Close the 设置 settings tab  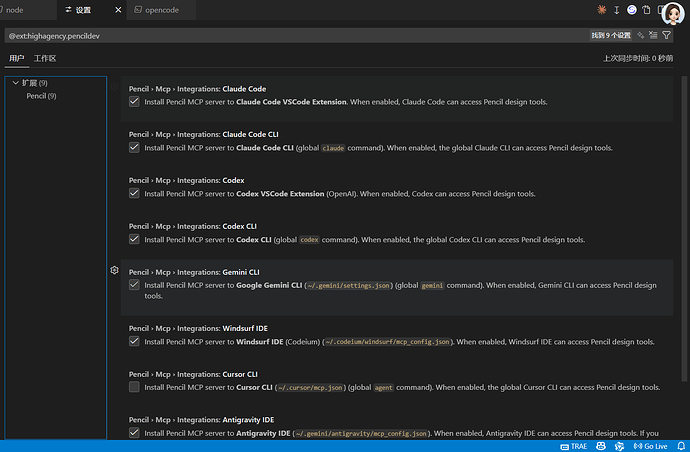(118, 10)
